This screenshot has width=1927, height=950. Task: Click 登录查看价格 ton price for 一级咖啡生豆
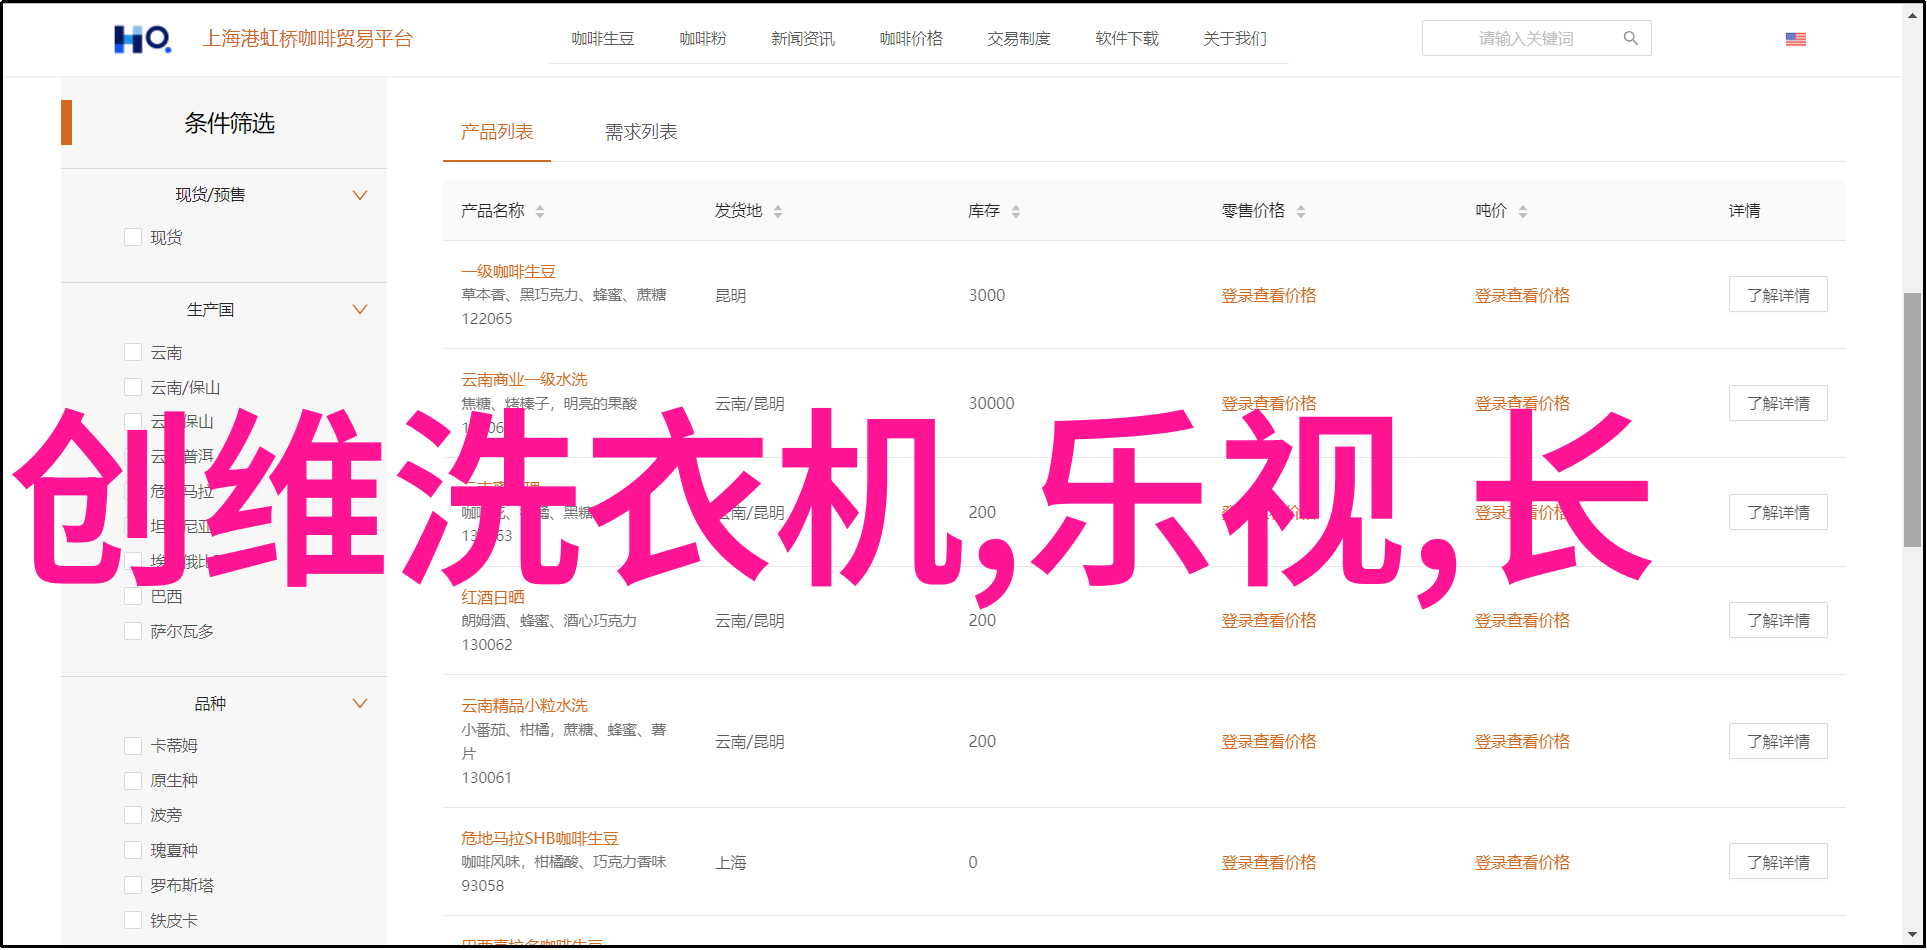coord(1522,295)
